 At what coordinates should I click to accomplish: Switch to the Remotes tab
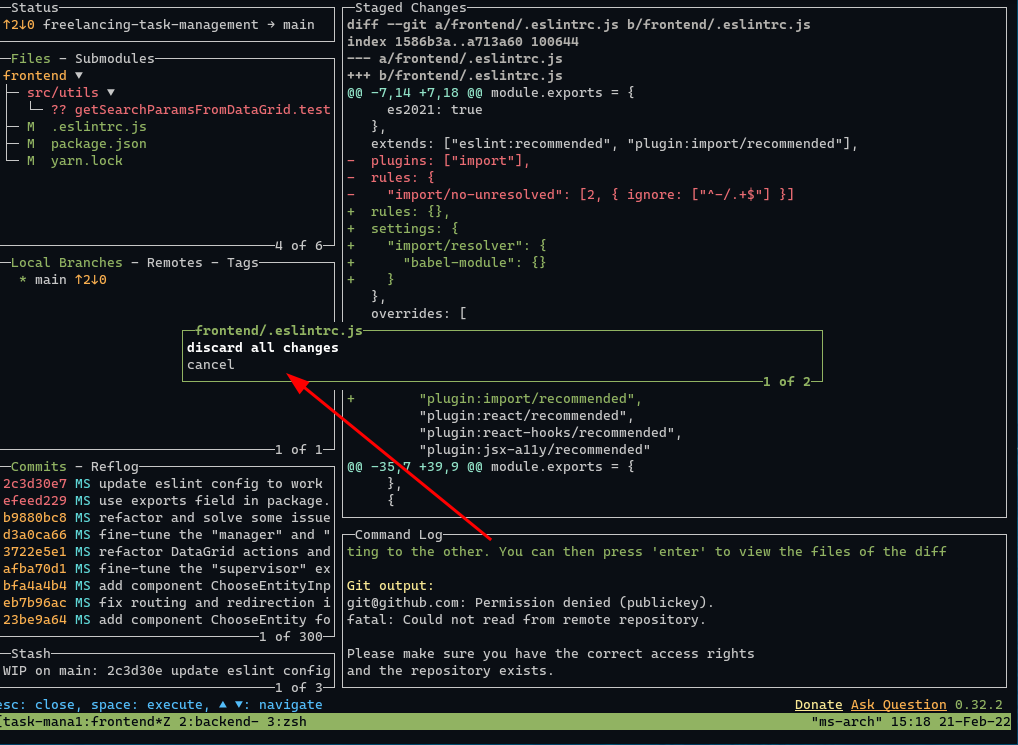tap(175, 263)
